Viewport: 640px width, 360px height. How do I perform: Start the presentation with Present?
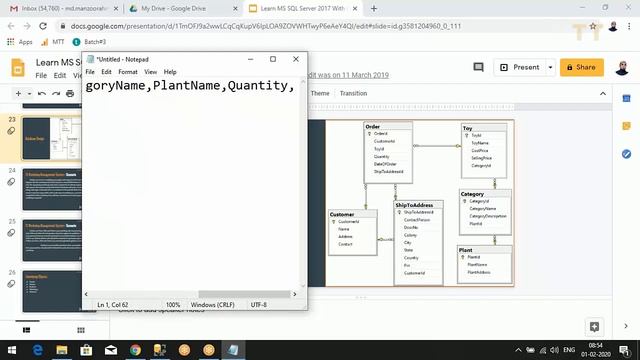click(520, 67)
